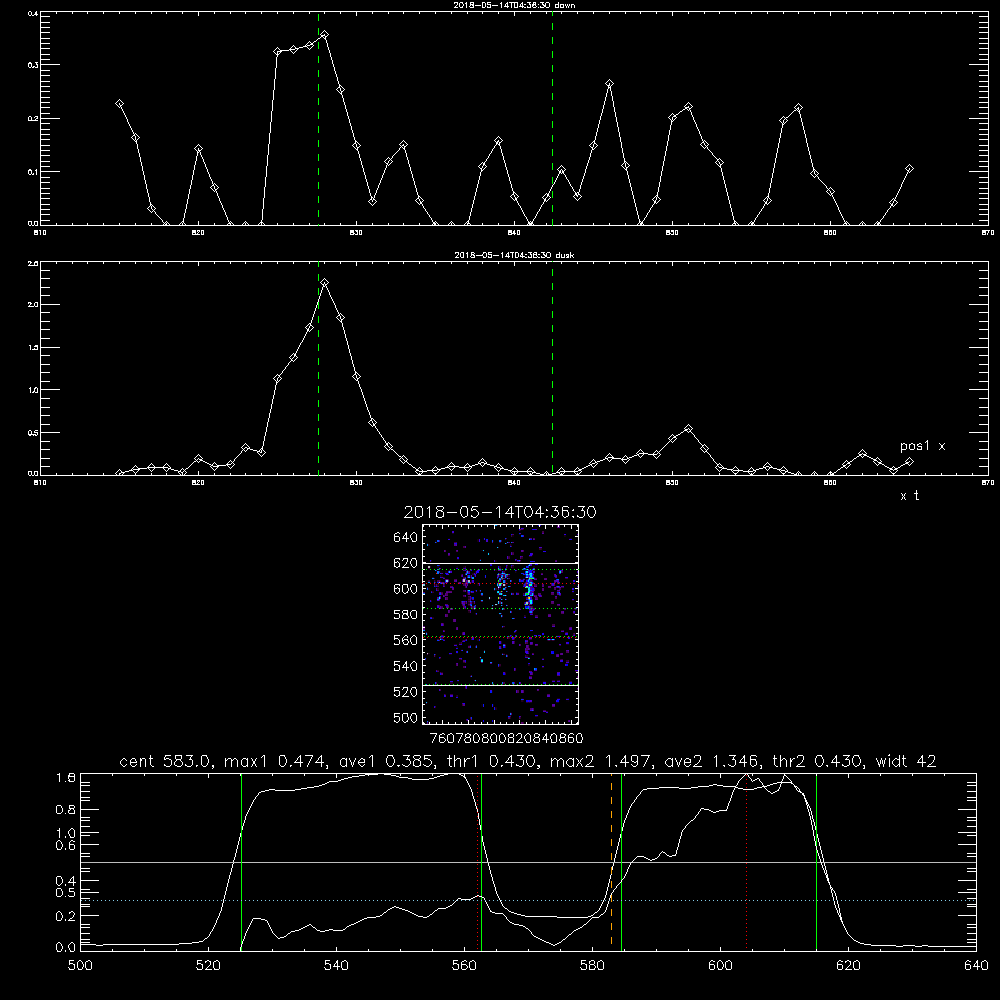
Task: Select the highest peak marker in the dawn plot
Action: [x=325, y=35]
